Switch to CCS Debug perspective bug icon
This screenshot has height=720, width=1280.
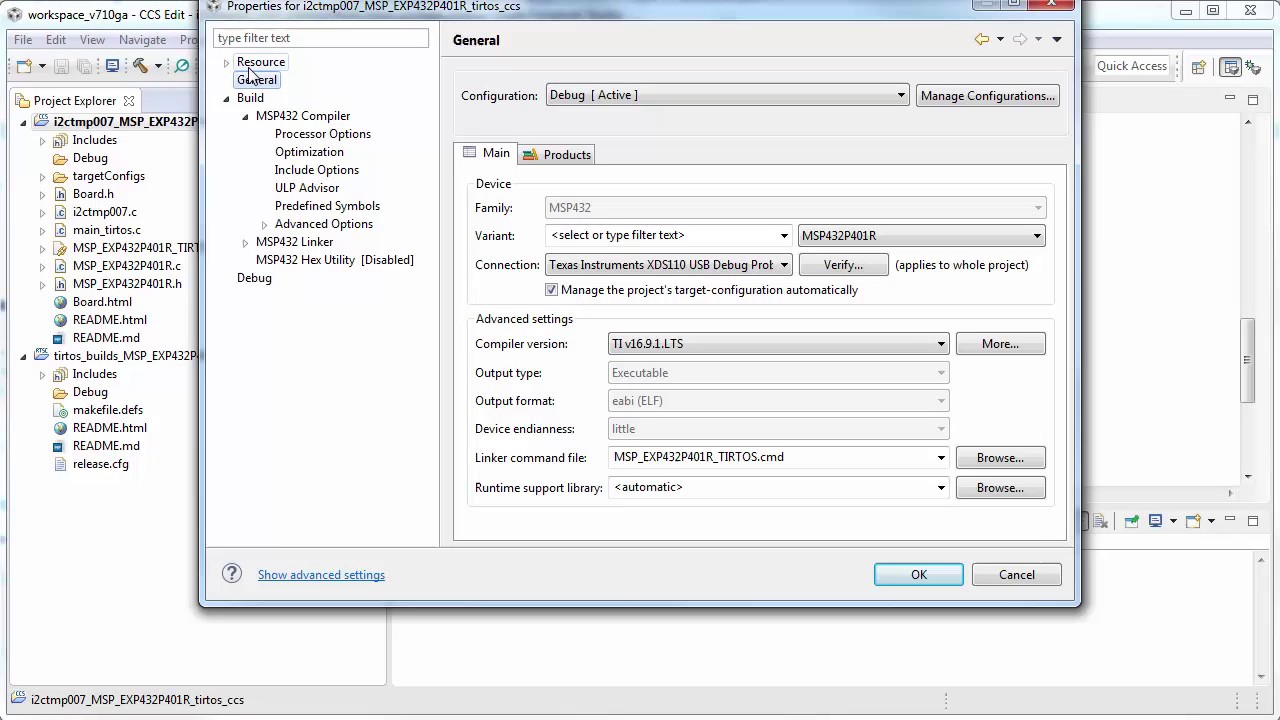click(x=1253, y=67)
